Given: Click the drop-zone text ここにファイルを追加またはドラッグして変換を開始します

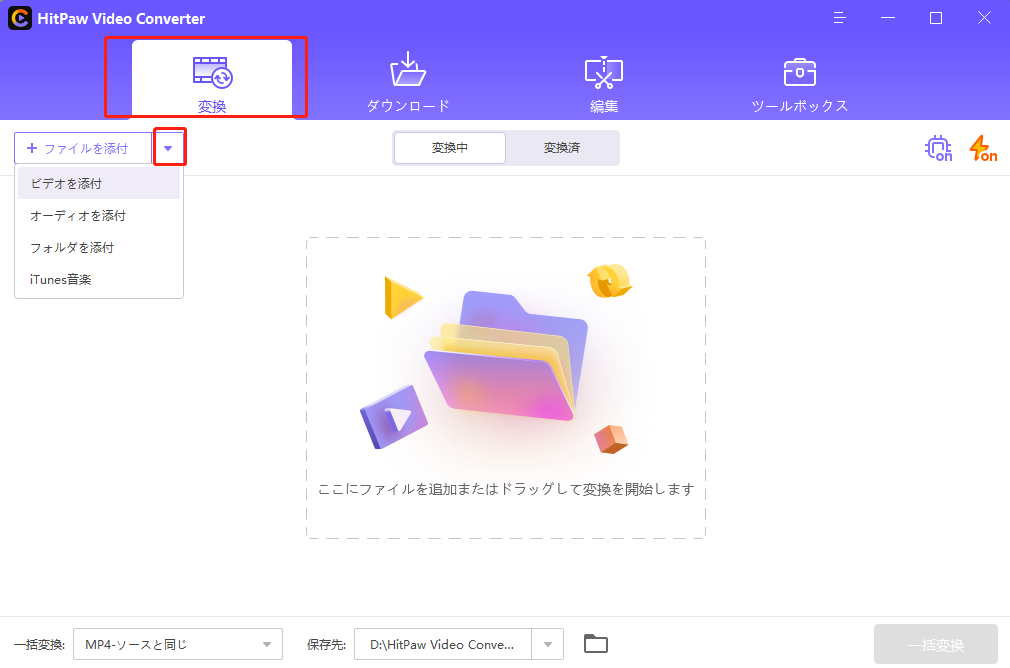Looking at the screenshot, I should 506,489.
